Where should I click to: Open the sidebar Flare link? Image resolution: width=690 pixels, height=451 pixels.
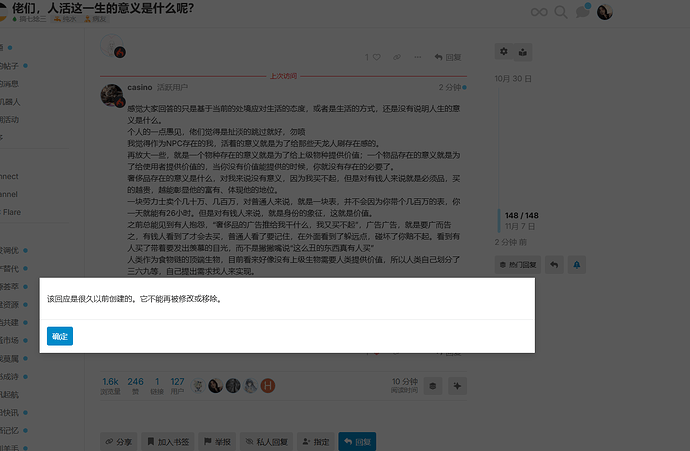pos(11,212)
